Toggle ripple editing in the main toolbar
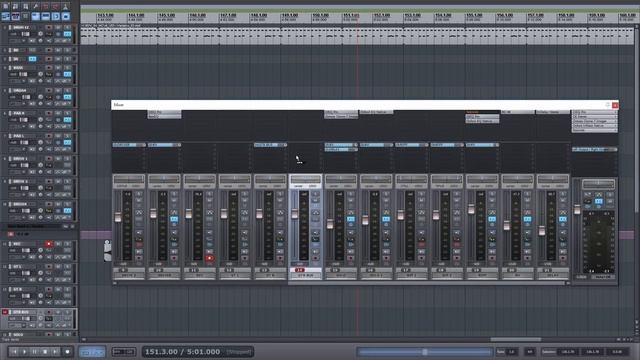The width and height of the screenshot is (640, 360). [x=25, y=16]
